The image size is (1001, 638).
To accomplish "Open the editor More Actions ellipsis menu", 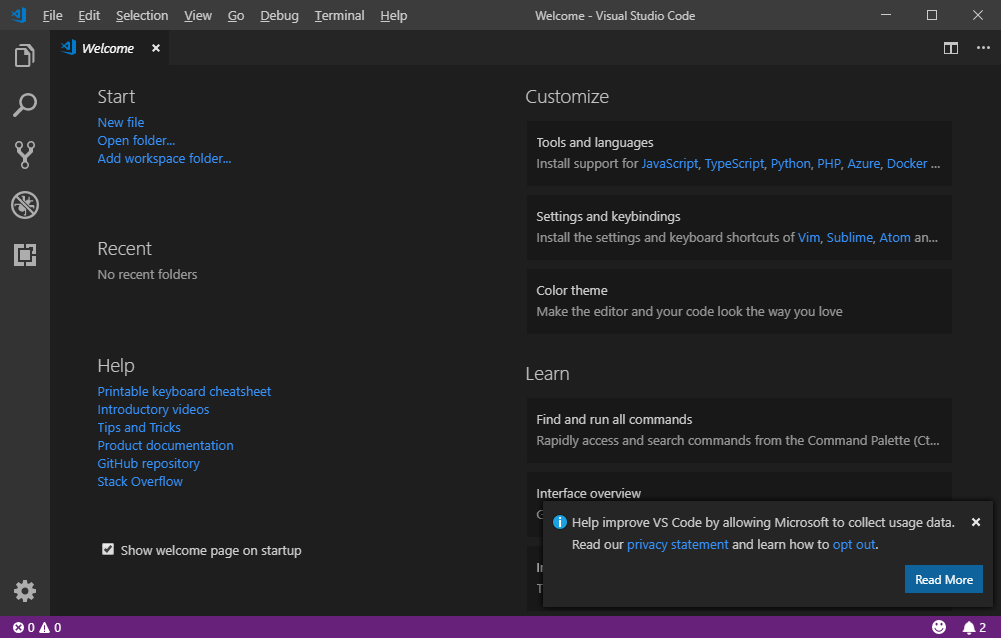I will click(x=983, y=48).
